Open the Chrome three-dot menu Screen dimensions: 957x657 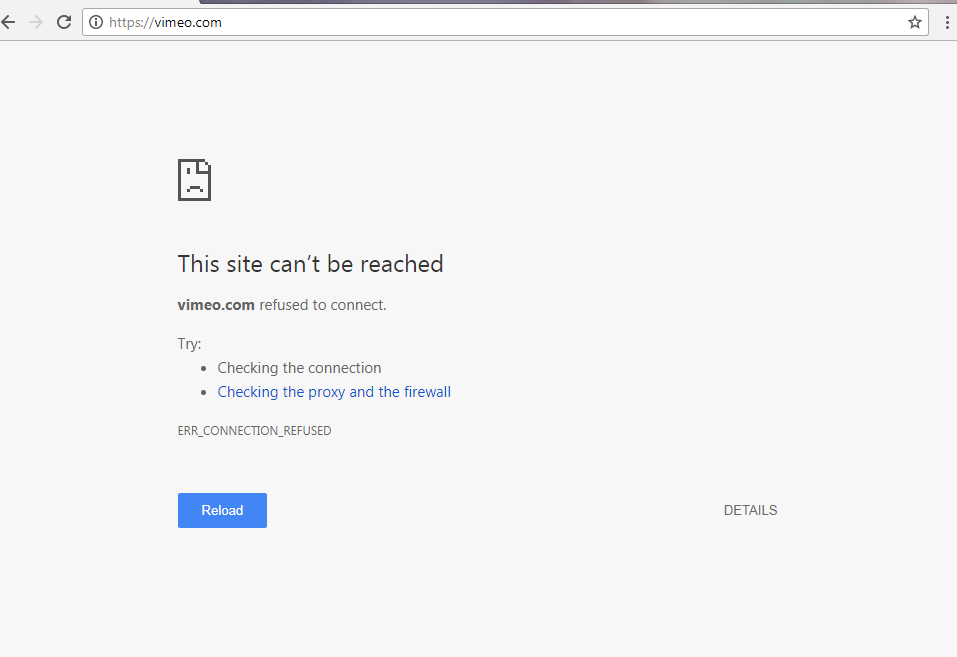coord(947,23)
